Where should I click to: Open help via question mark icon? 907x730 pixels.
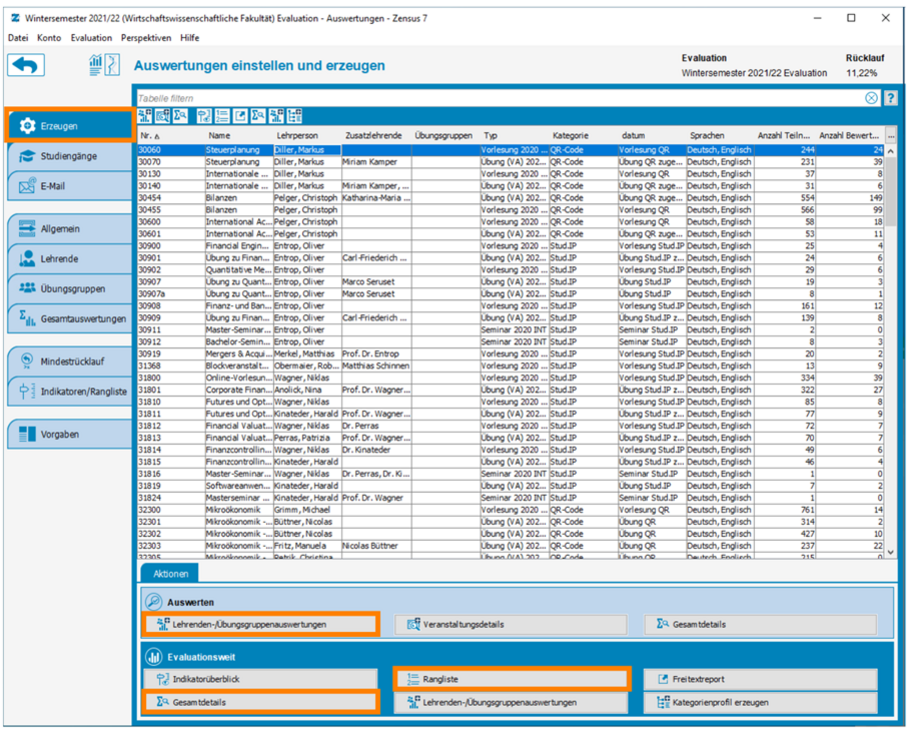(890, 98)
